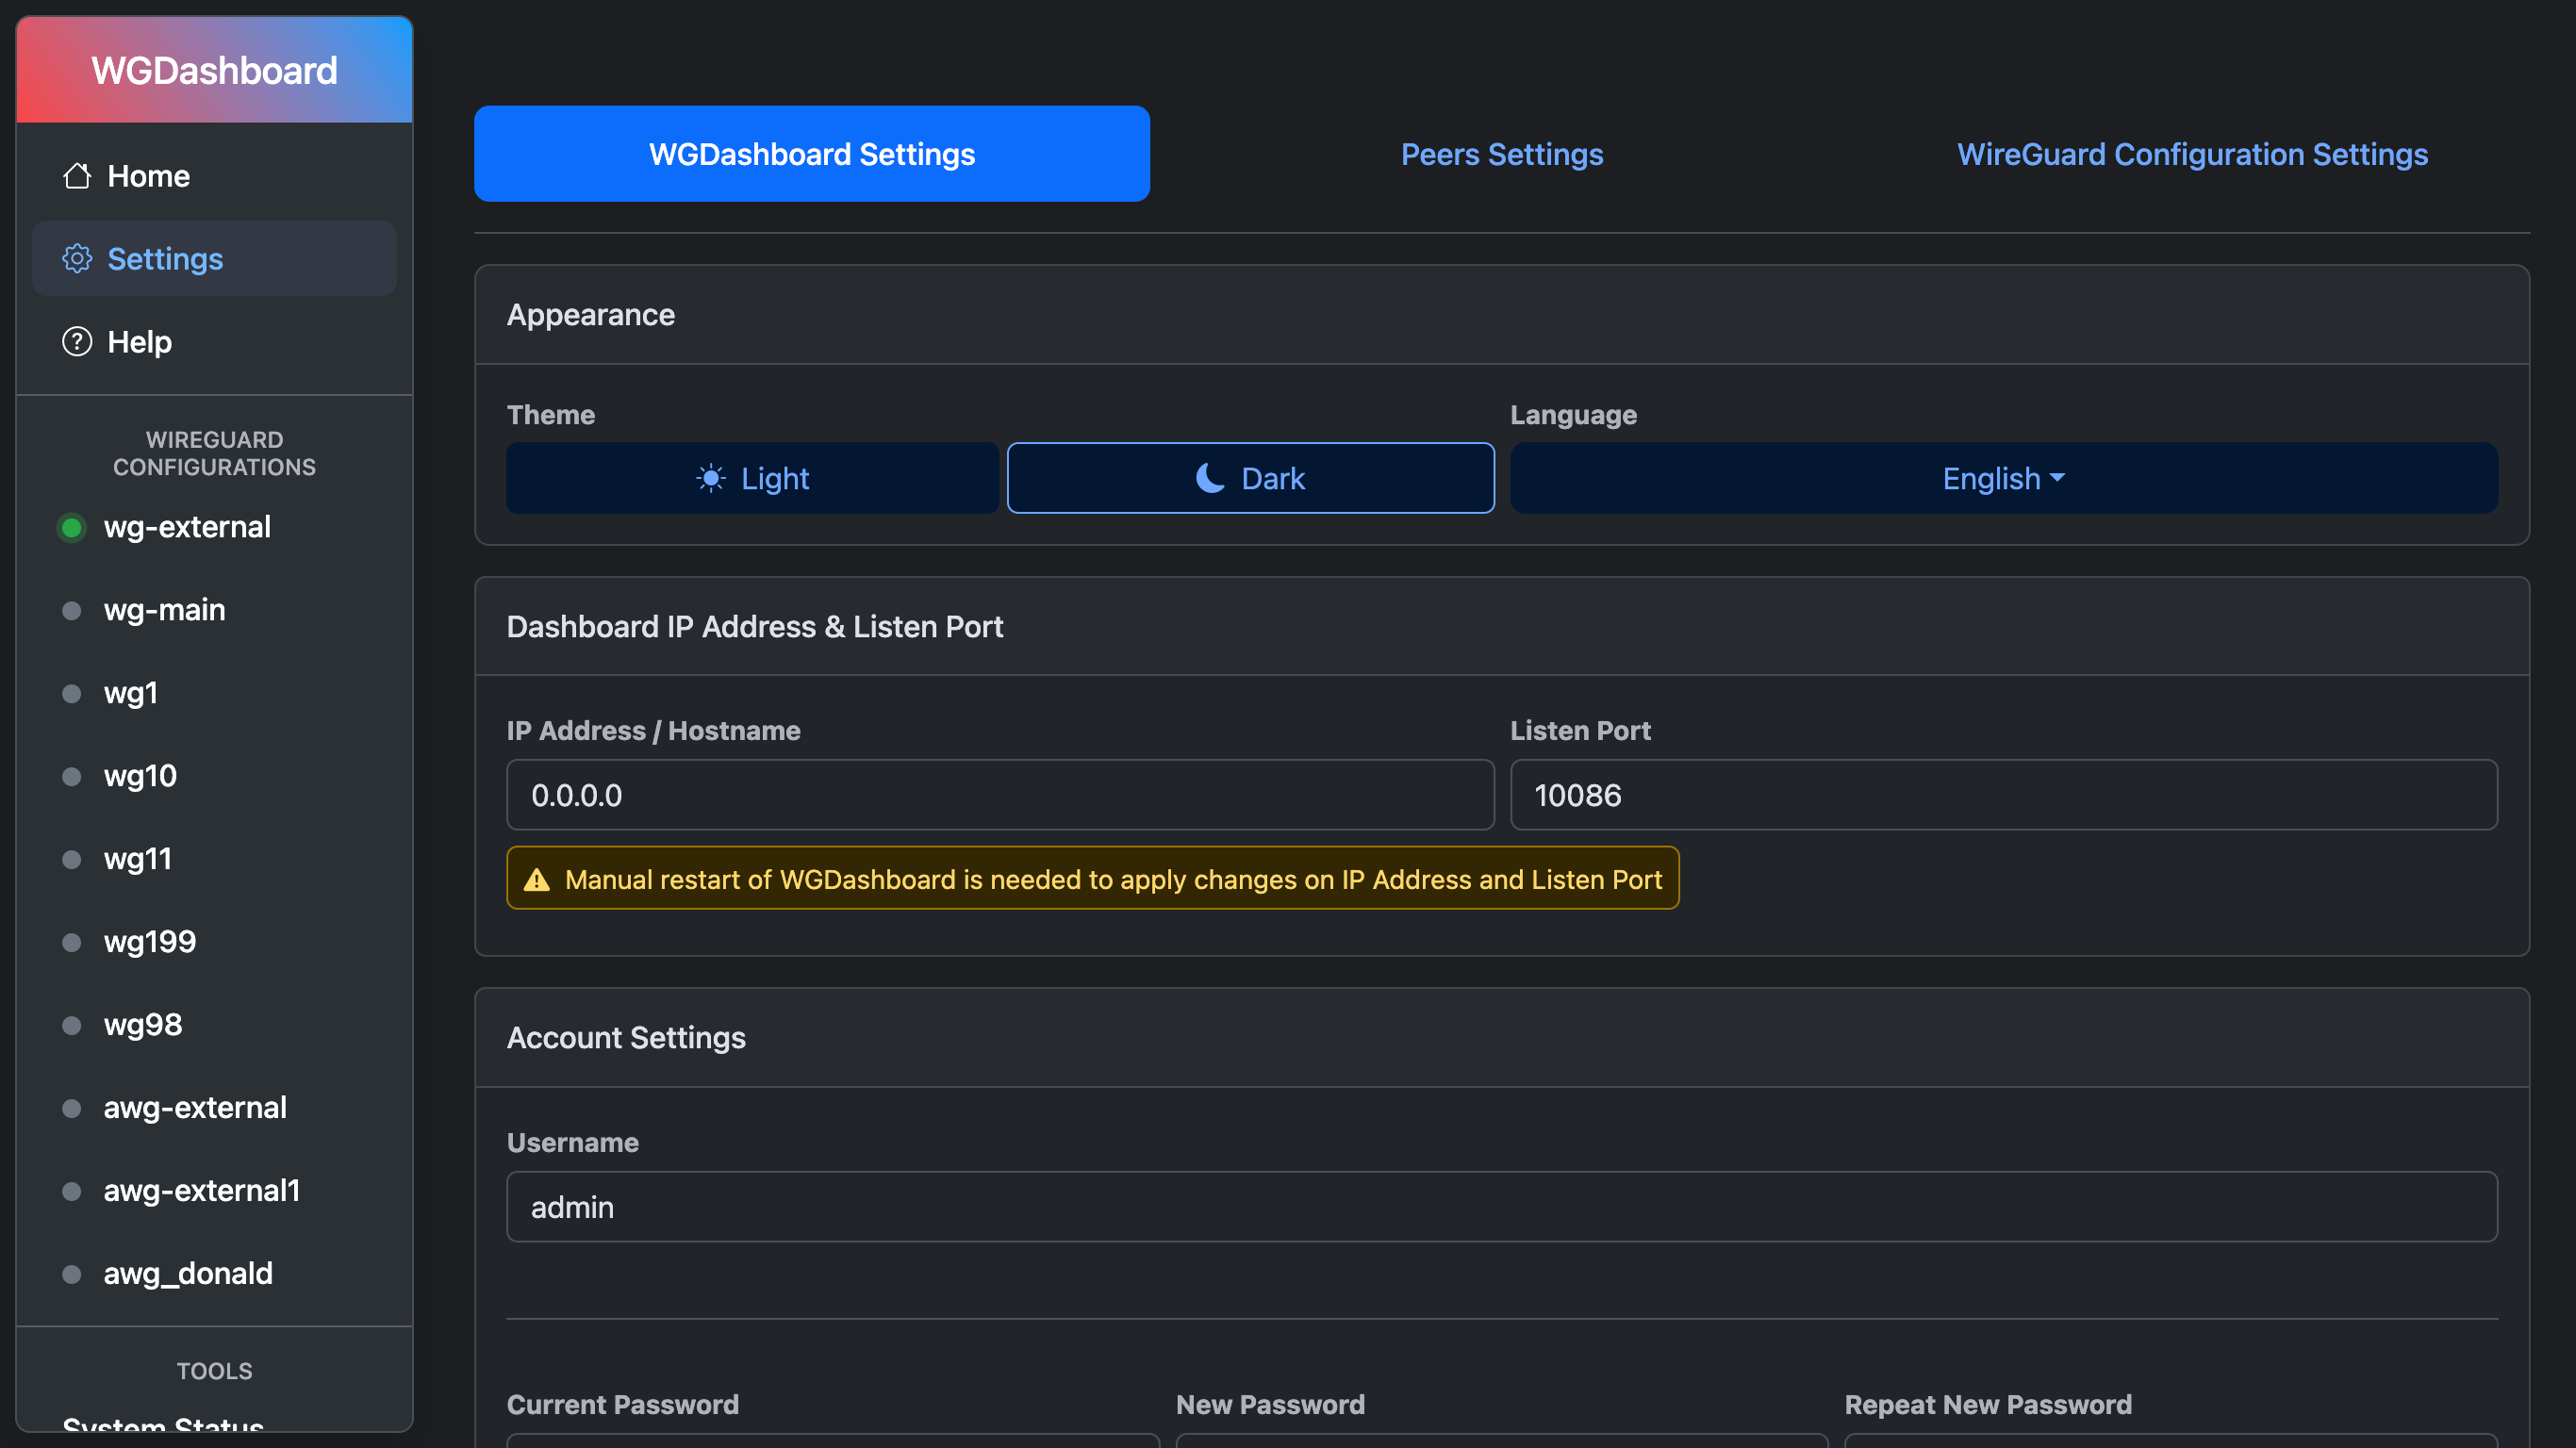Click the gray status dot of wg1
The width and height of the screenshot is (2576, 1448).
coord(72,694)
